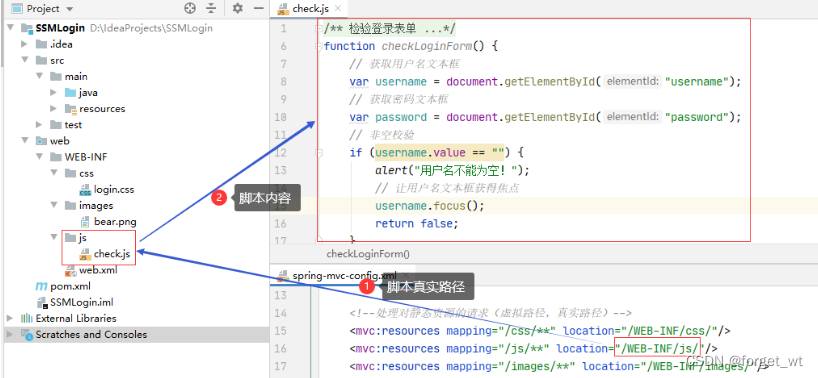Click the web module folder icon
Viewport: 818px width, 378px height.
click(x=41, y=141)
